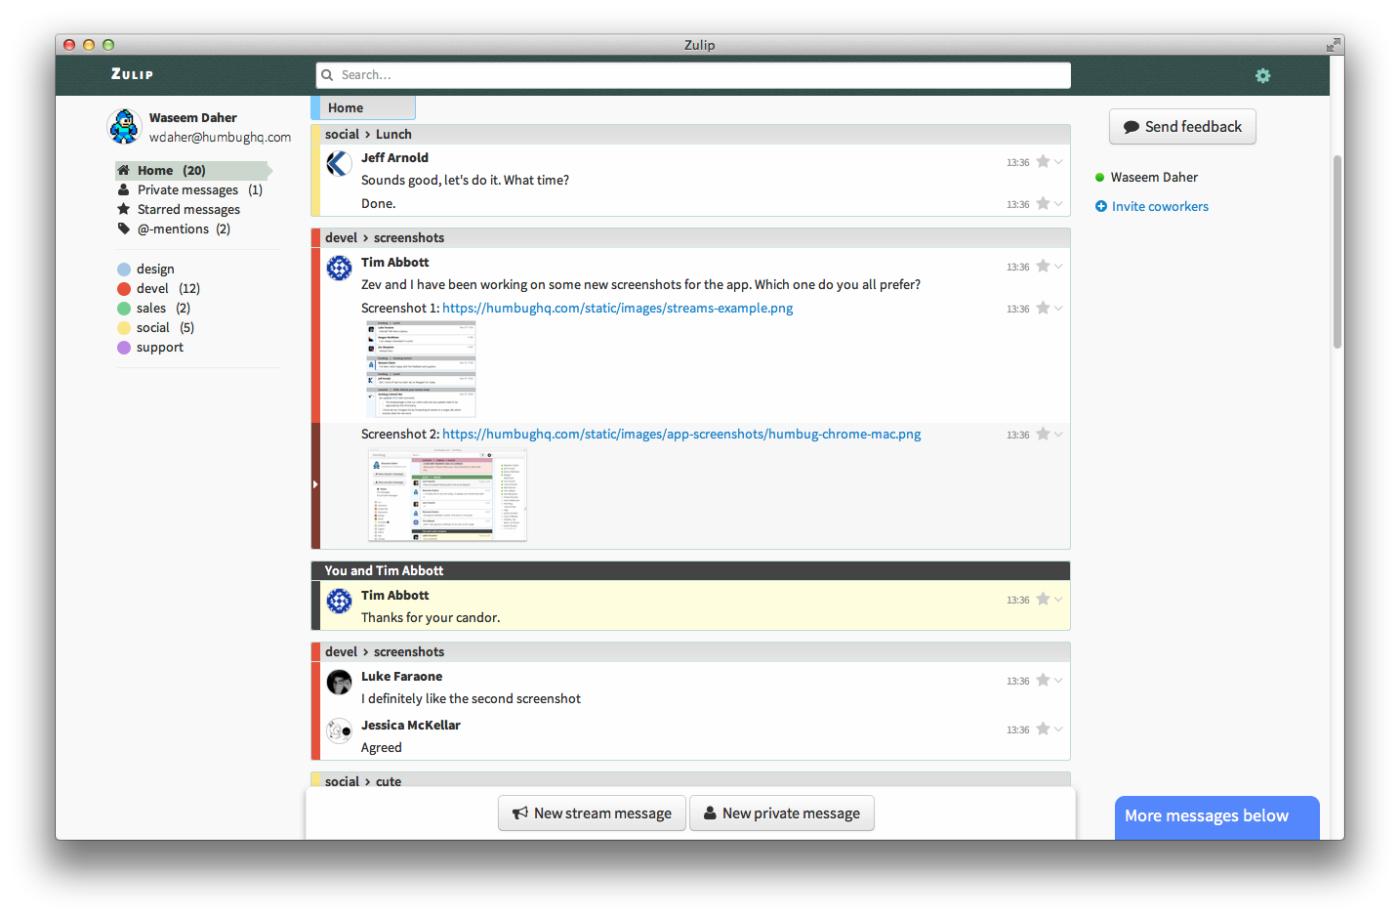
Task: Click the Home house icon in sidebar
Action: (x=124, y=170)
